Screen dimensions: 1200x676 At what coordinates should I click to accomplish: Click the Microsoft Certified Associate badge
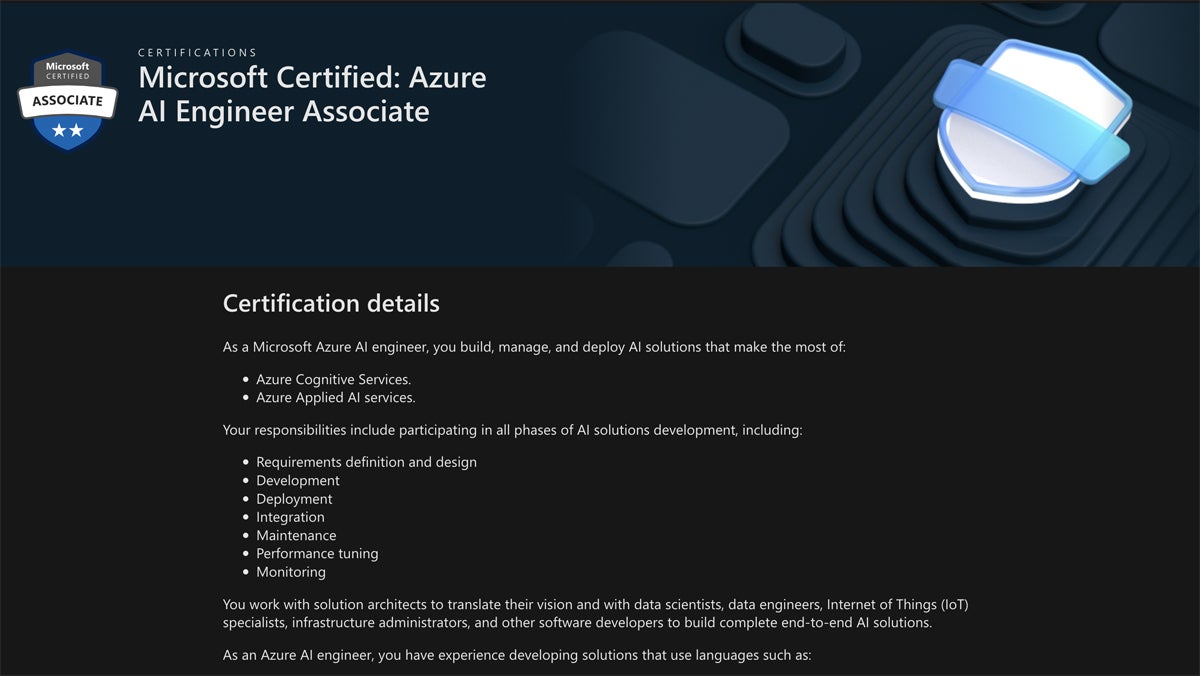[67, 101]
